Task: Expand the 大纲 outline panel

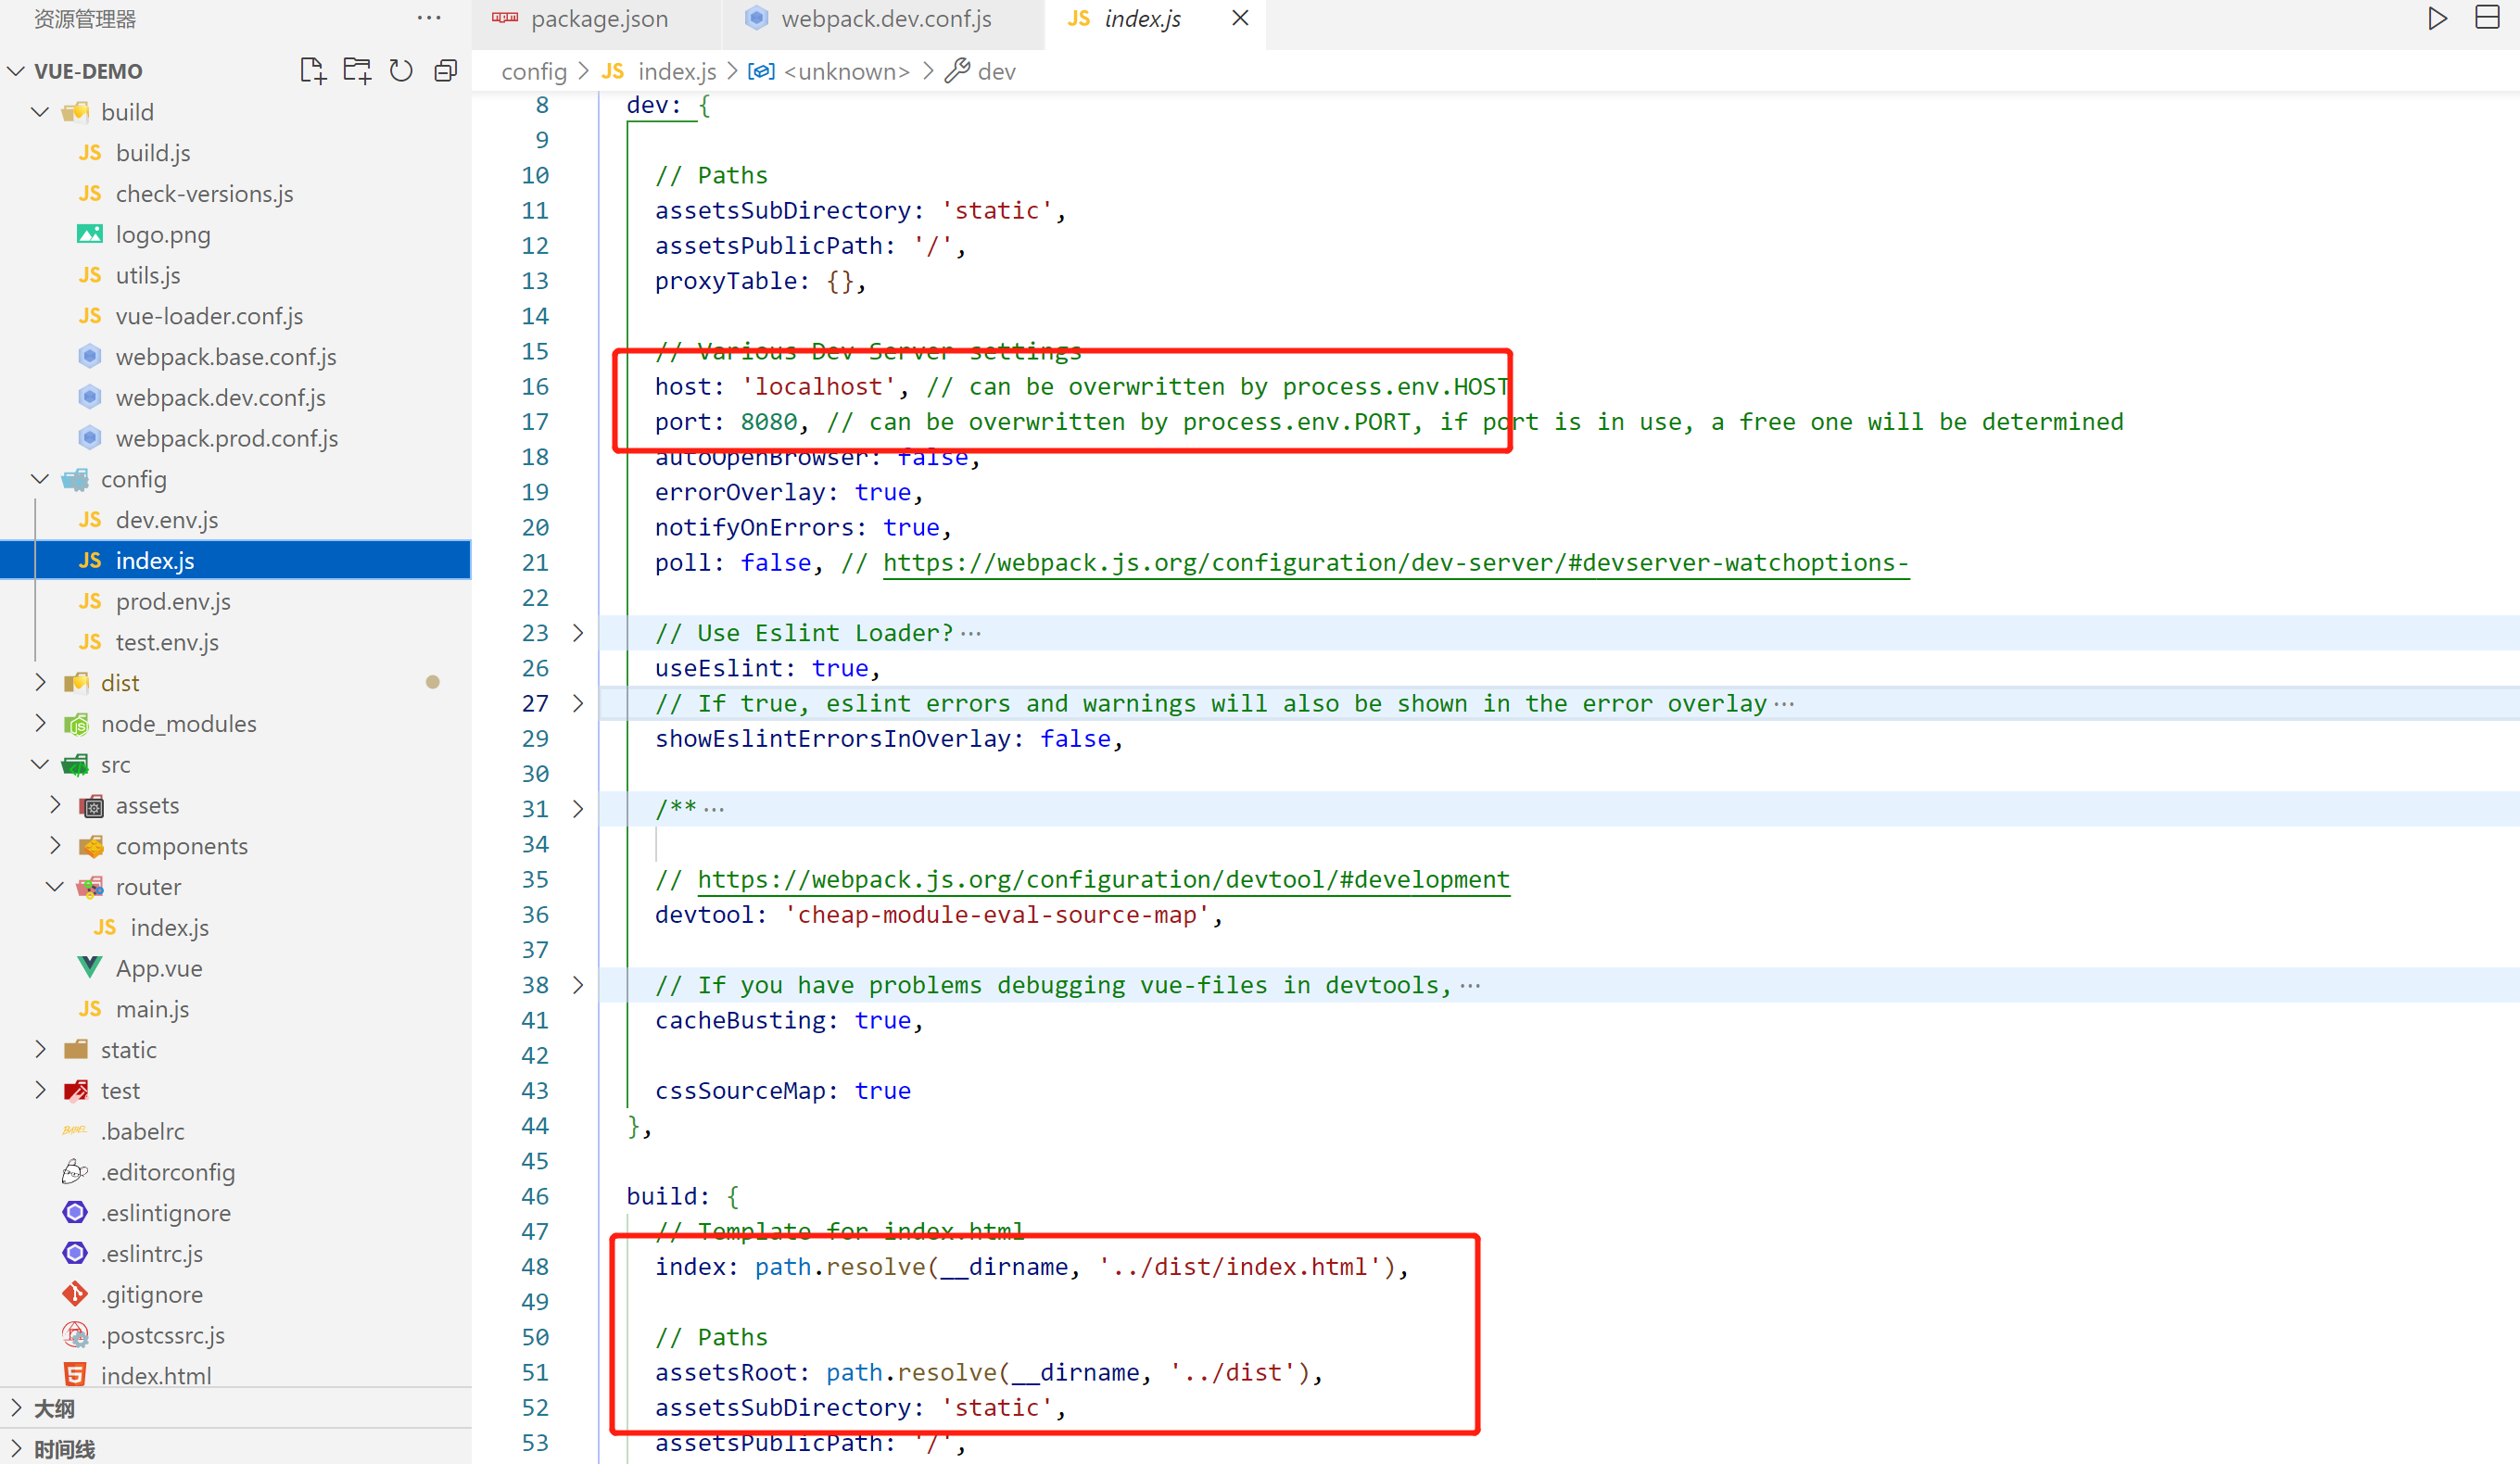Action: (54, 1408)
